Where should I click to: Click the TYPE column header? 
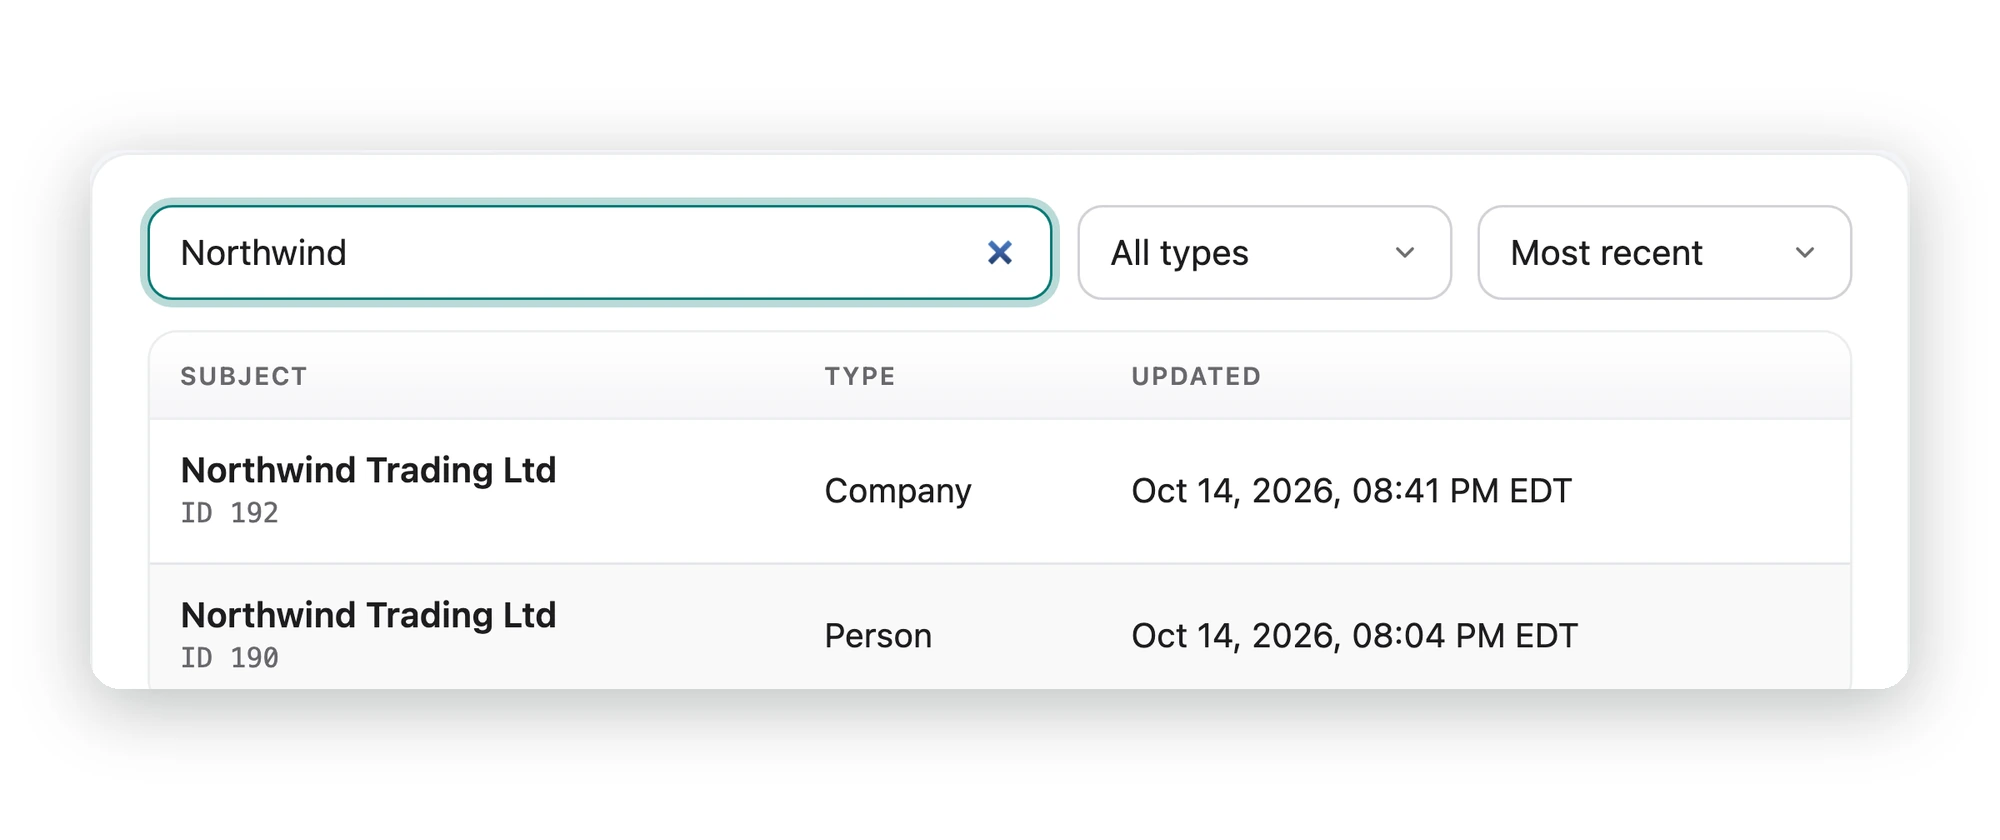pyautogui.click(x=860, y=377)
